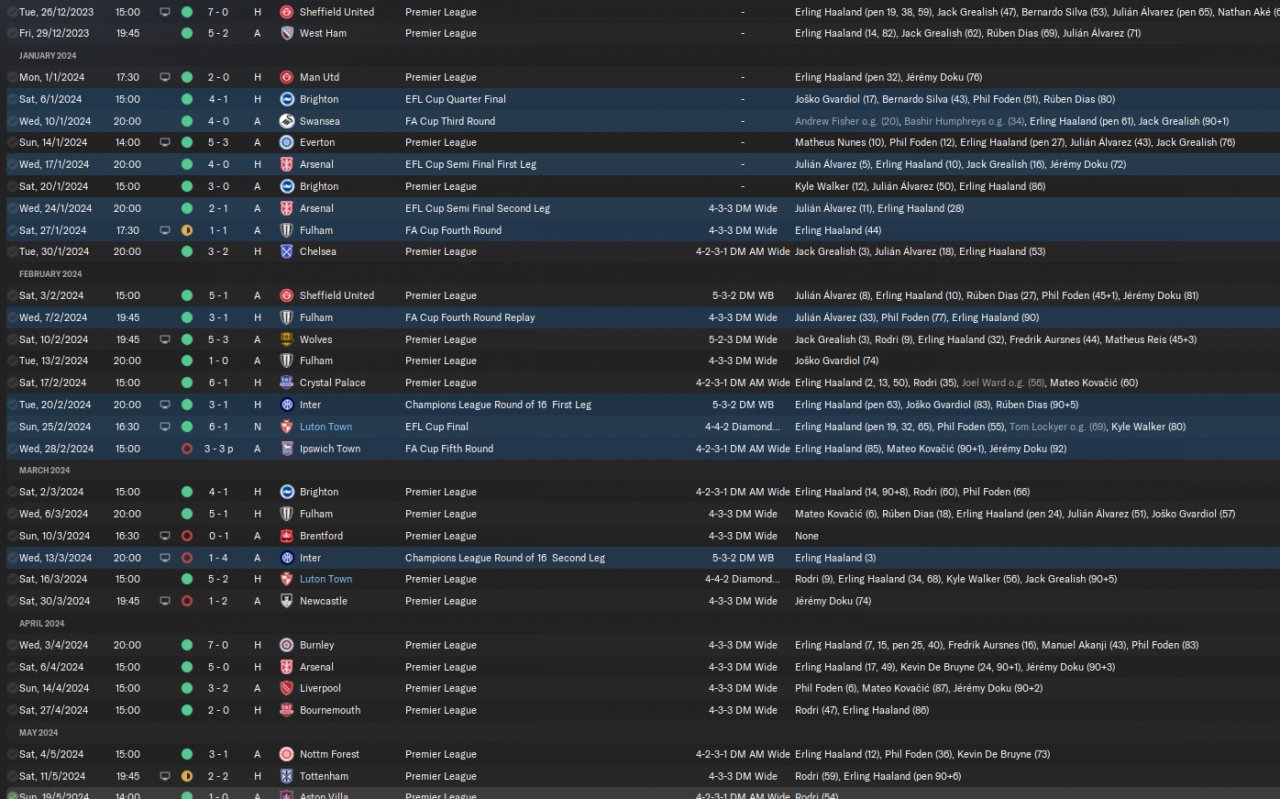Click the '0 - 1' Brentford score

(217, 535)
